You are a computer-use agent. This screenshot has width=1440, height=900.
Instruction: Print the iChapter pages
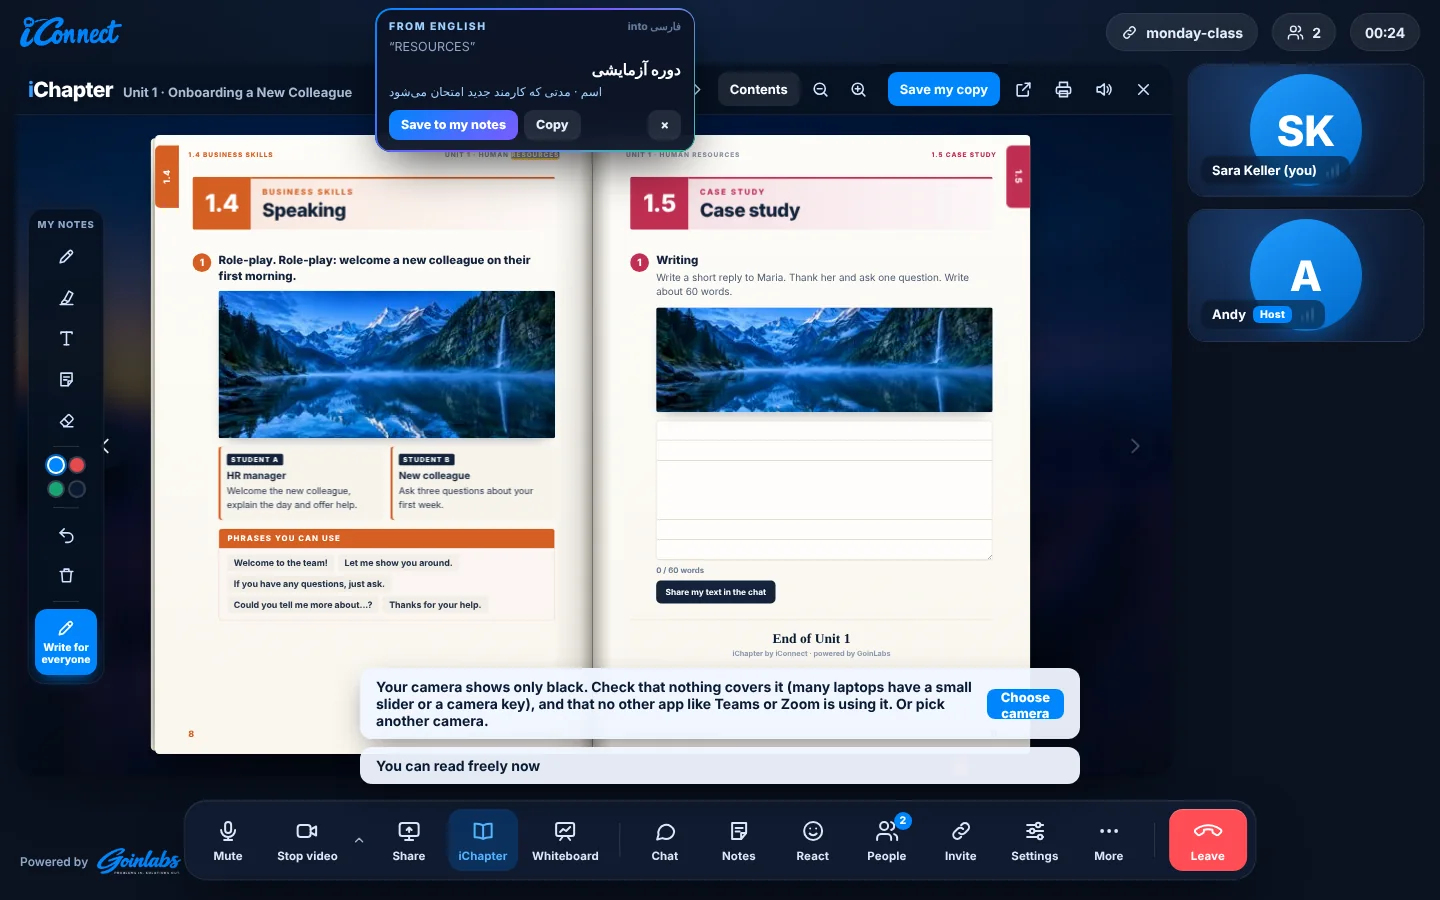(1063, 90)
